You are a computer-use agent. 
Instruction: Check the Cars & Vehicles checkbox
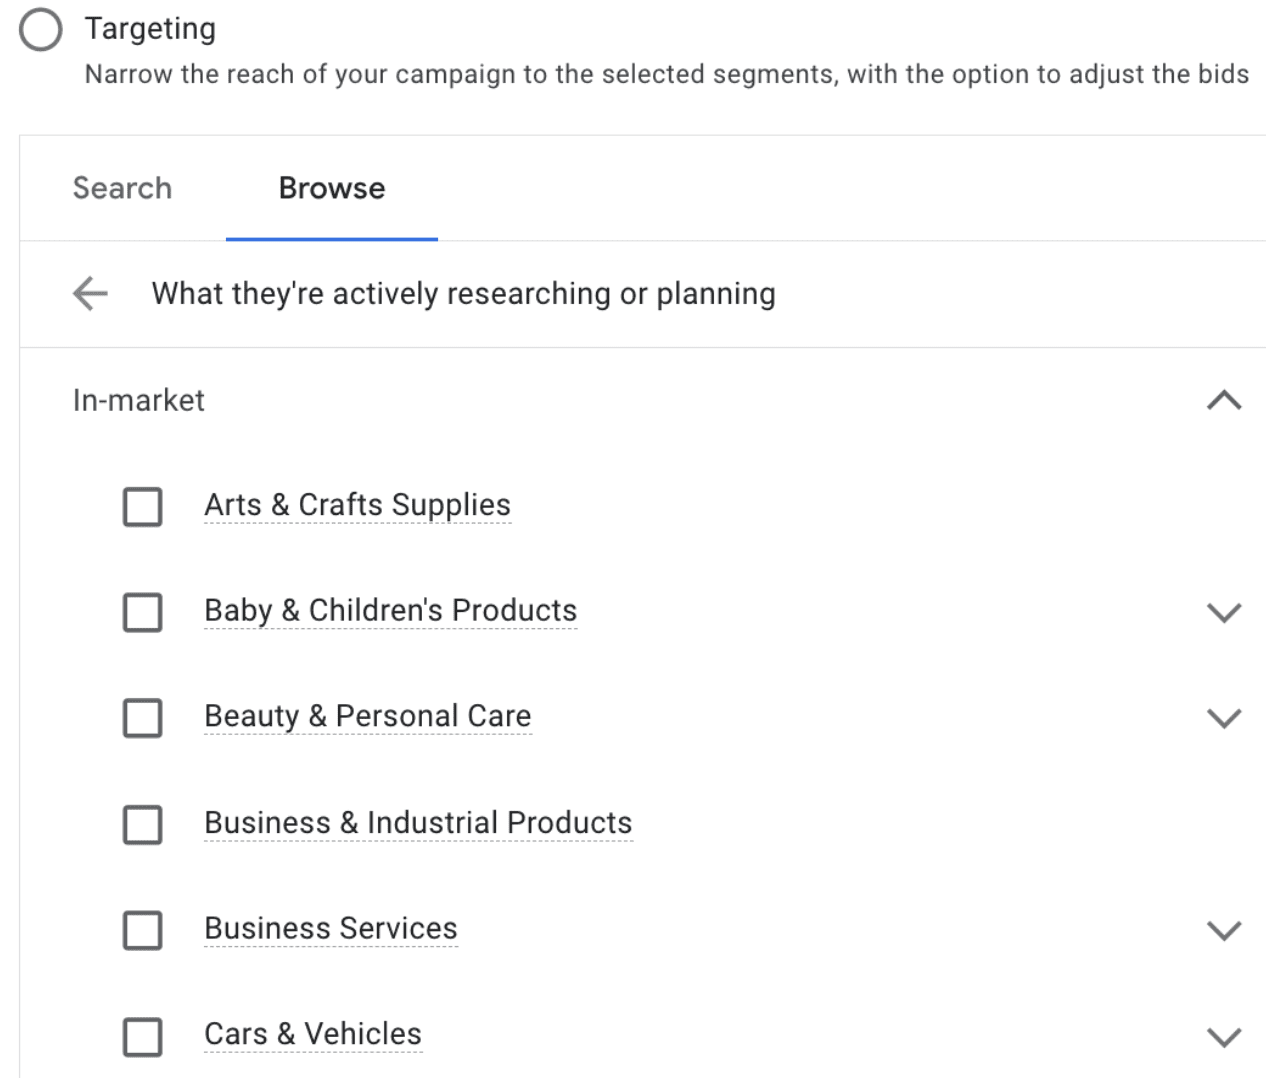click(x=142, y=1037)
